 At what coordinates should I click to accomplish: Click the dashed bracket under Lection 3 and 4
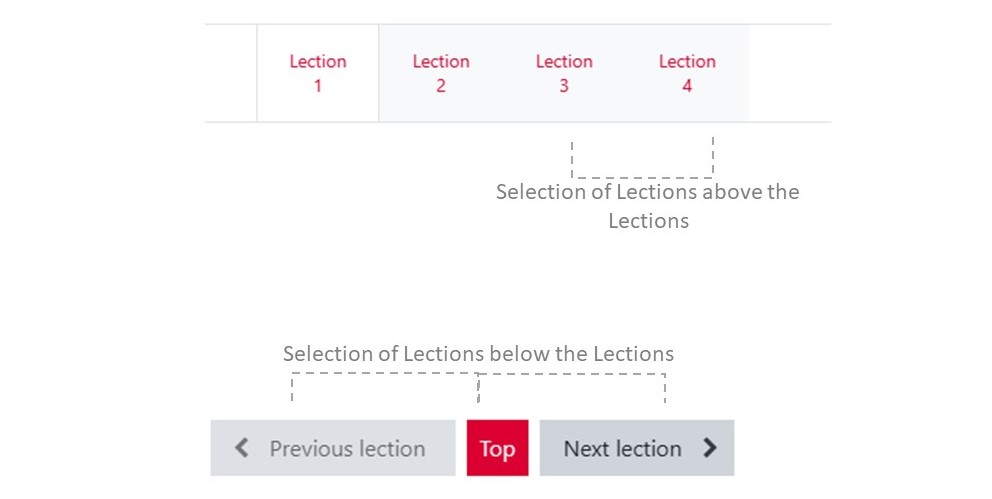[x=642, y=176]
